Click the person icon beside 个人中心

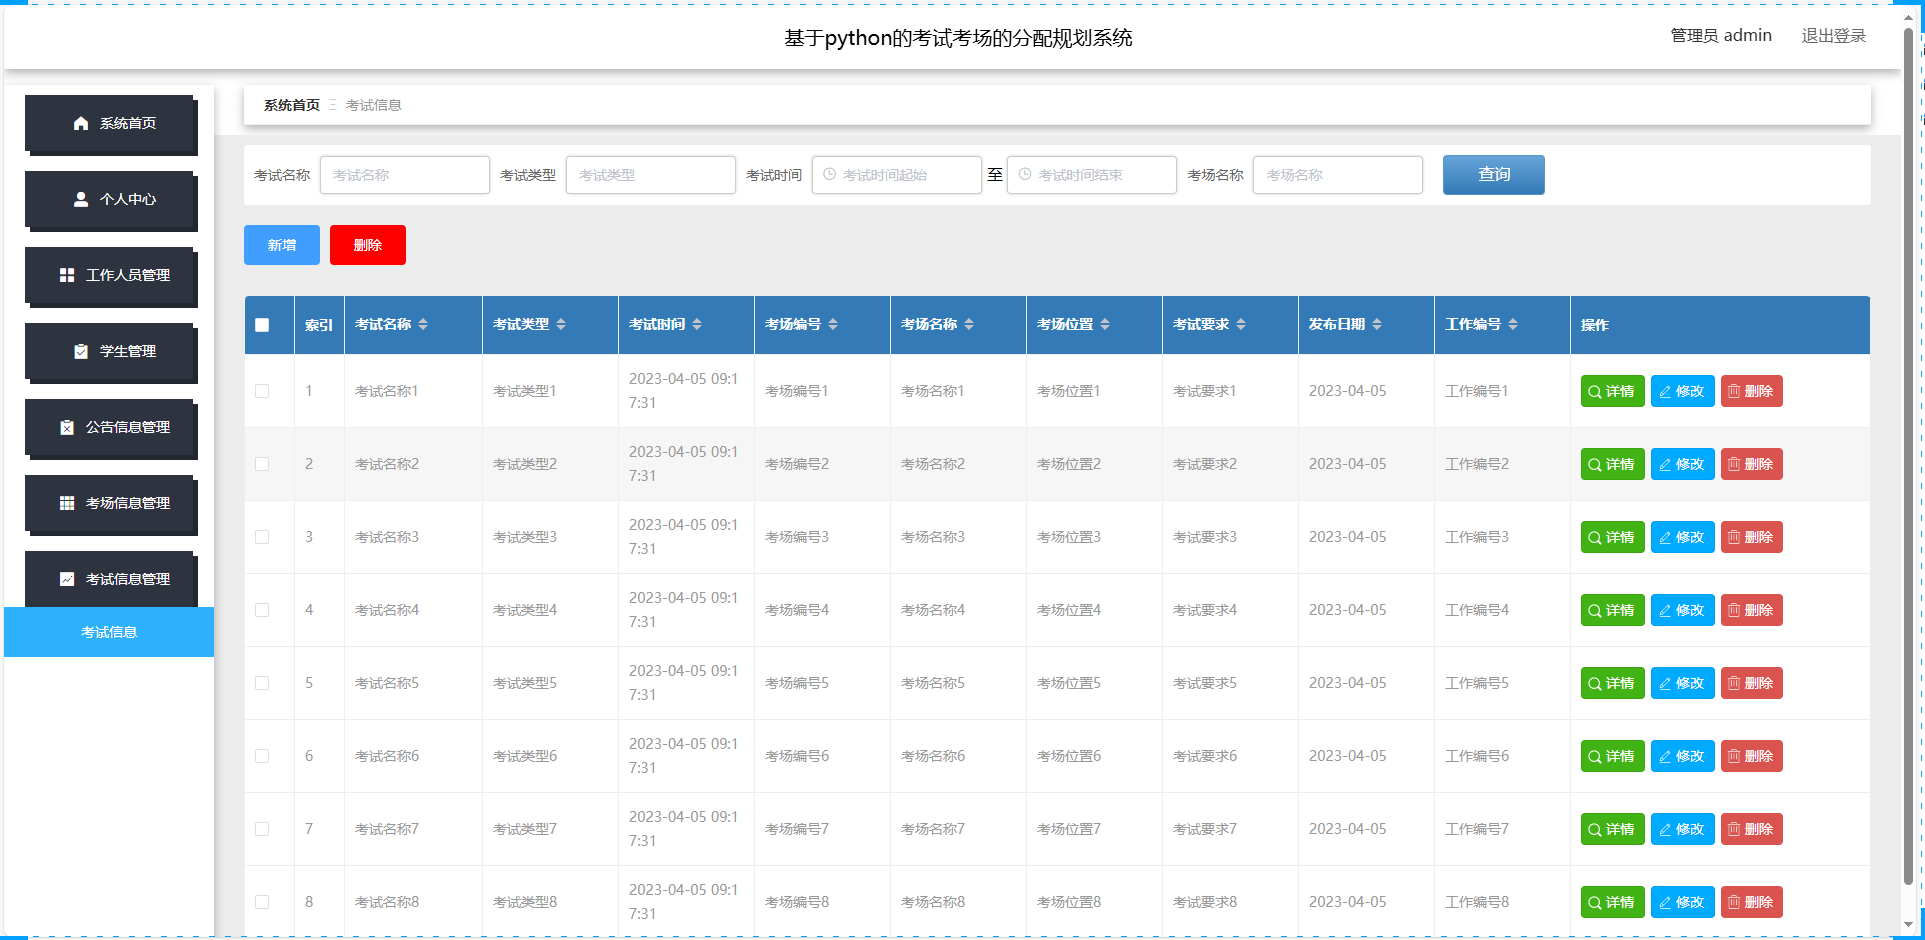pyautogui.click(x=81, y=199)
